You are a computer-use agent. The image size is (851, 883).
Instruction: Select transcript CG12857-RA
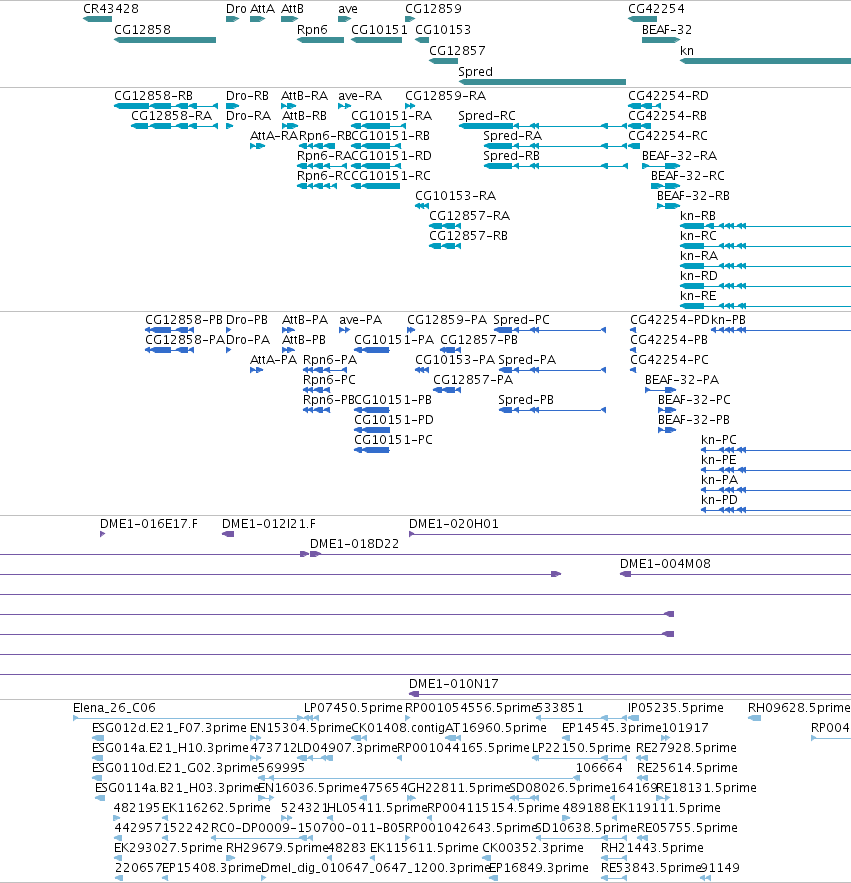pos(445,226)
